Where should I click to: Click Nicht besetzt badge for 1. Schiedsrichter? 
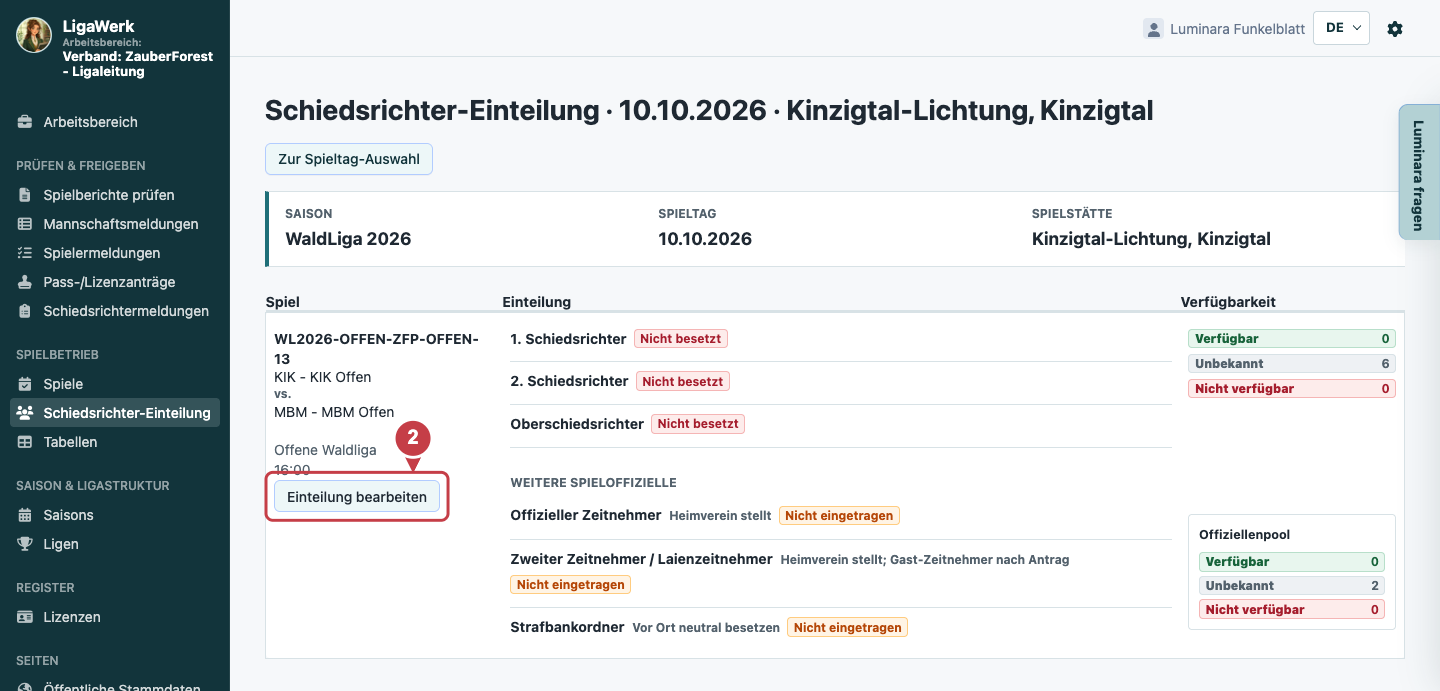(x=681, y=339)
